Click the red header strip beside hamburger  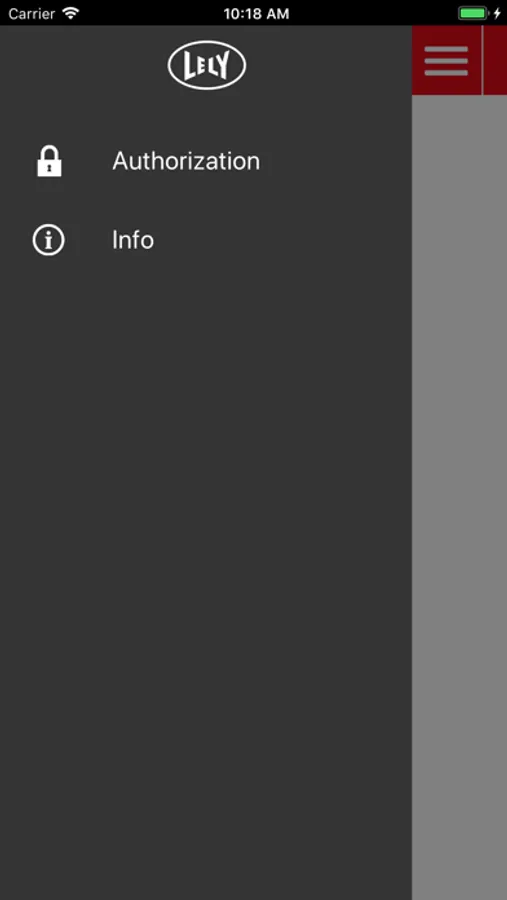(x=496, y=60)
